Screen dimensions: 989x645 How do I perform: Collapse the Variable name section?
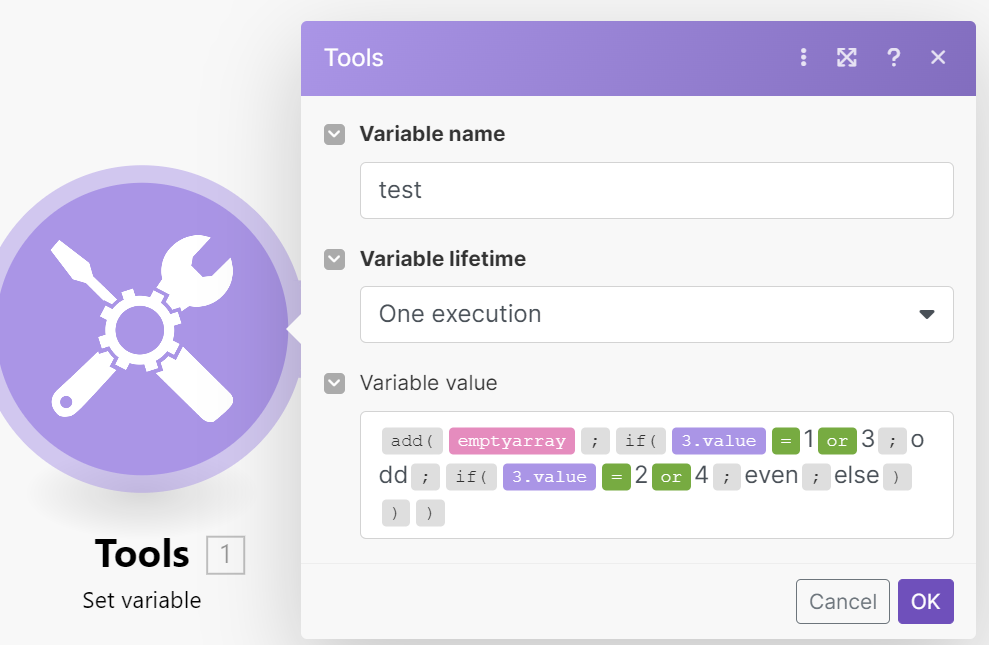tap(334, 134)
